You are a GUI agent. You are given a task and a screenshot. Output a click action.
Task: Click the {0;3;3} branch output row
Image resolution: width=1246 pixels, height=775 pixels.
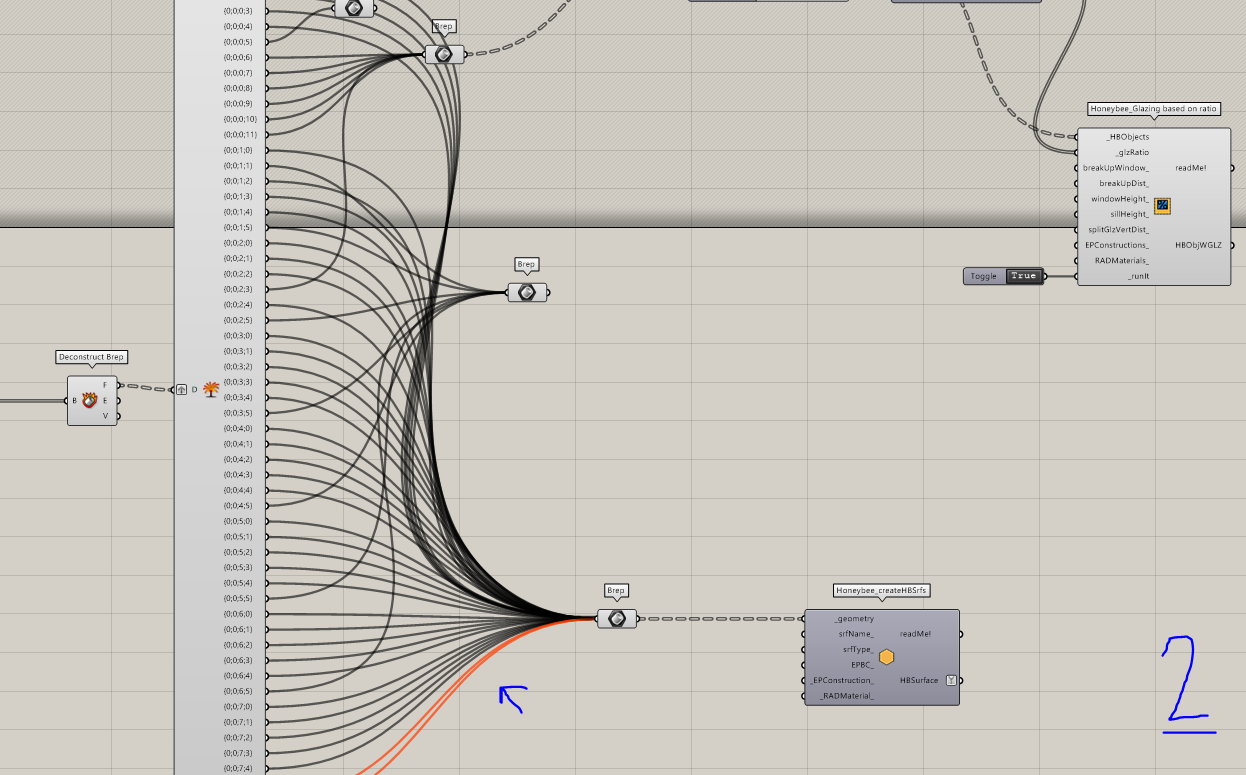pos(238,382)
